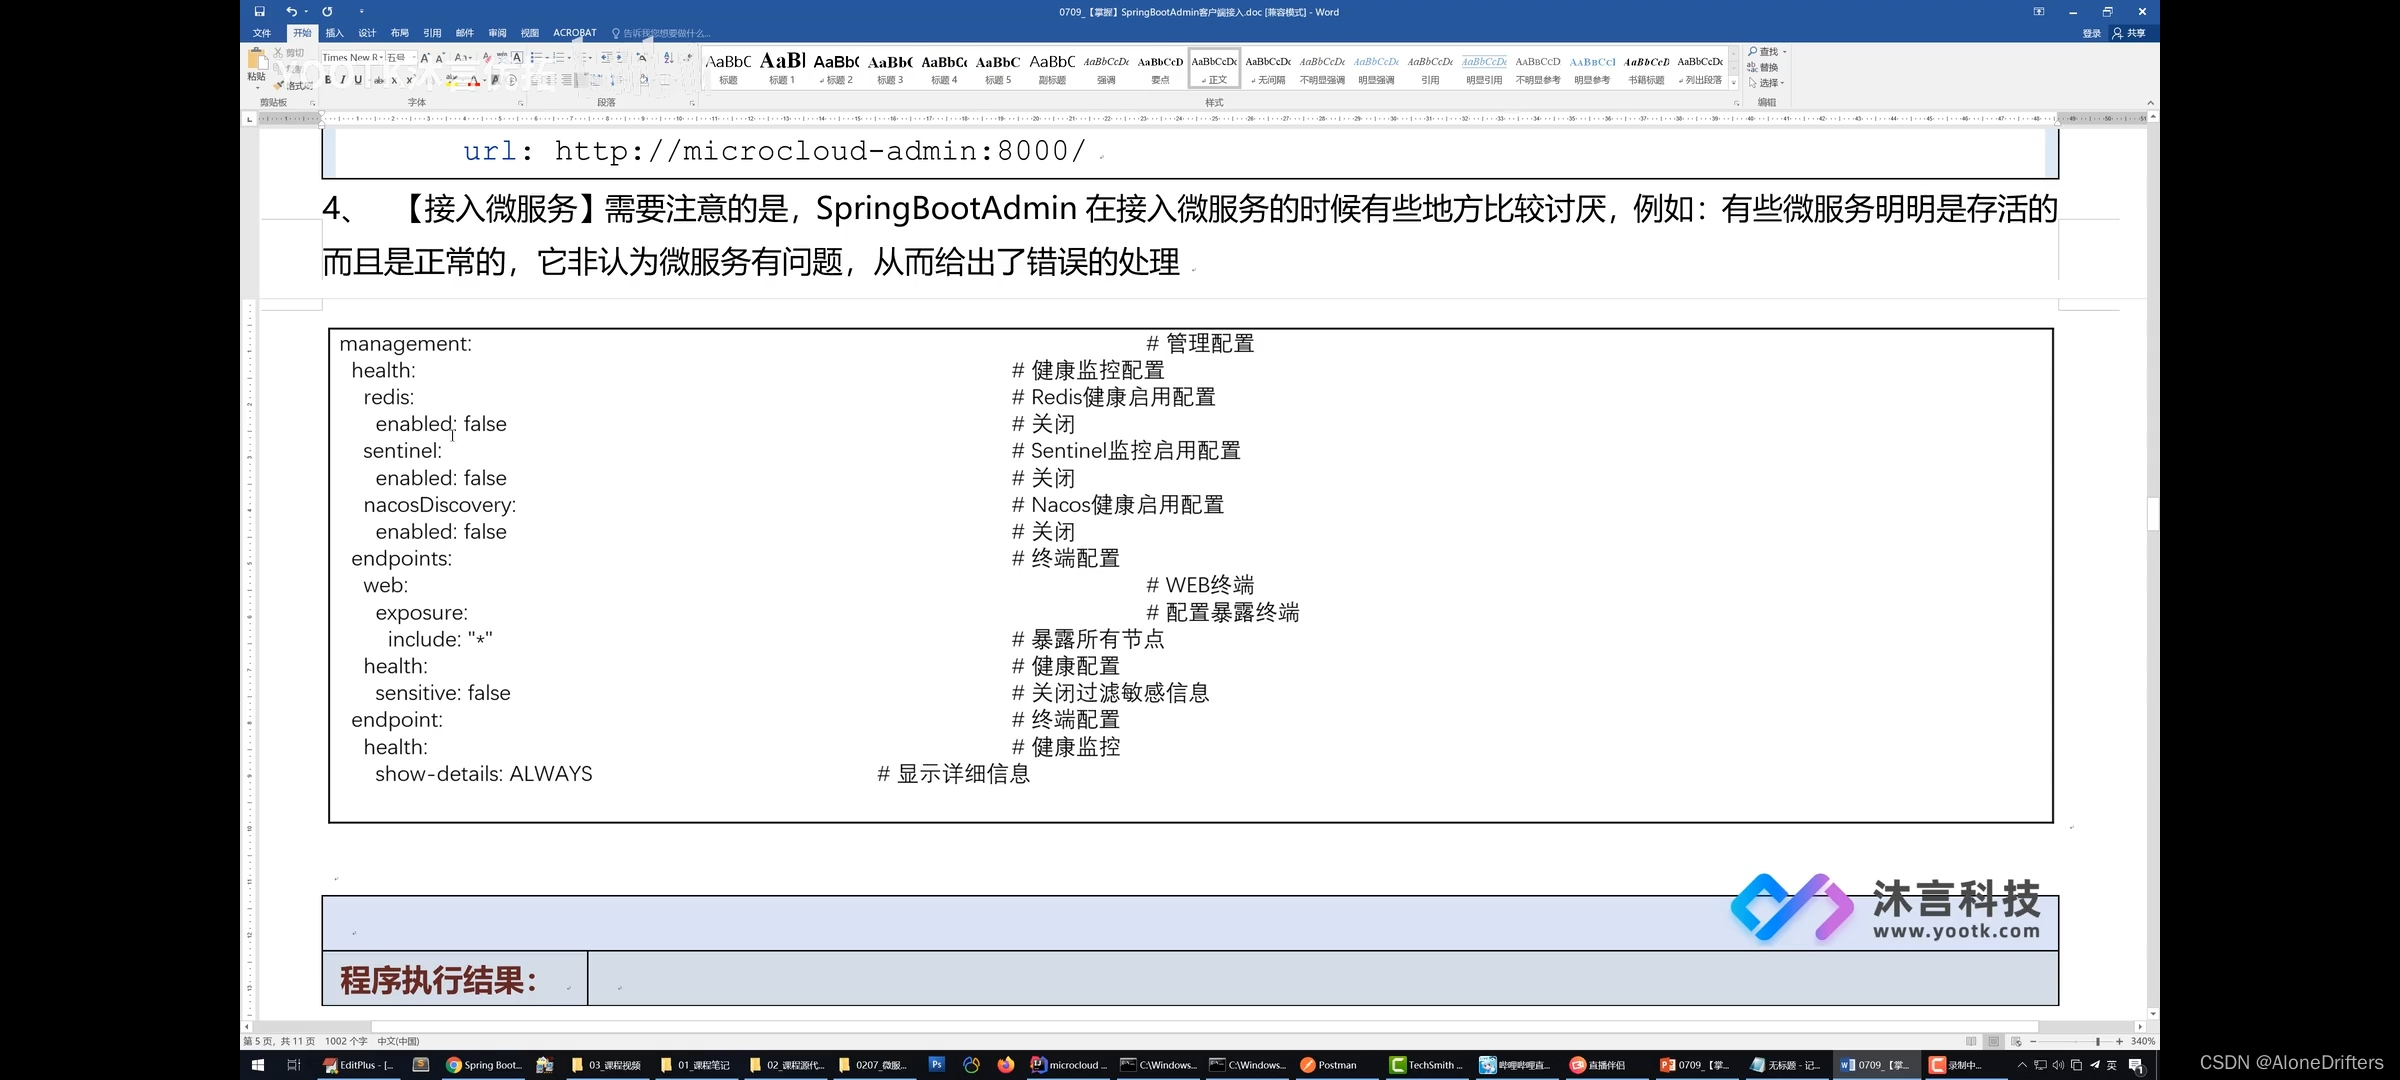Open the font color dropdown arrow
Image resolution: width=2400 pixels, height=1080 pixels.
click(x=485, y=80)
